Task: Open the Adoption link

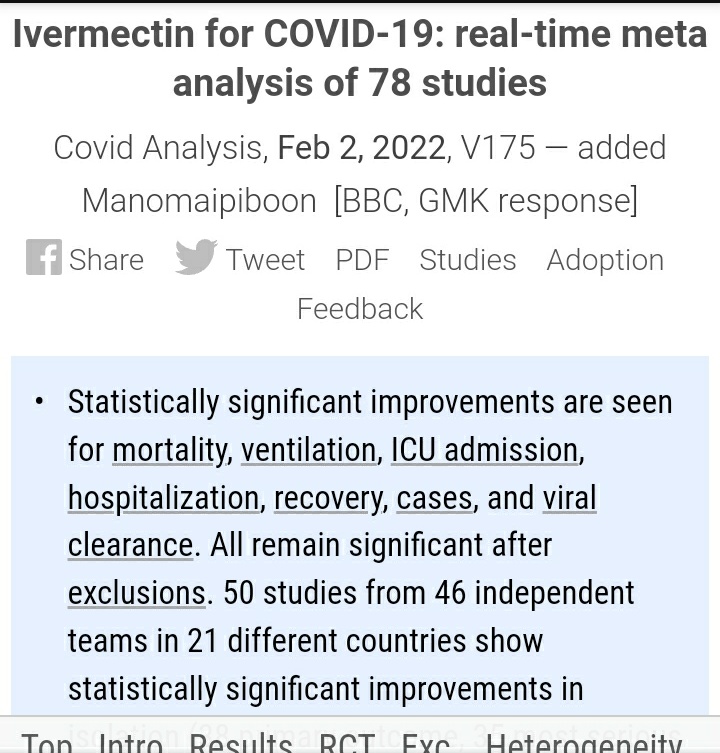Action: coord(605,260)
